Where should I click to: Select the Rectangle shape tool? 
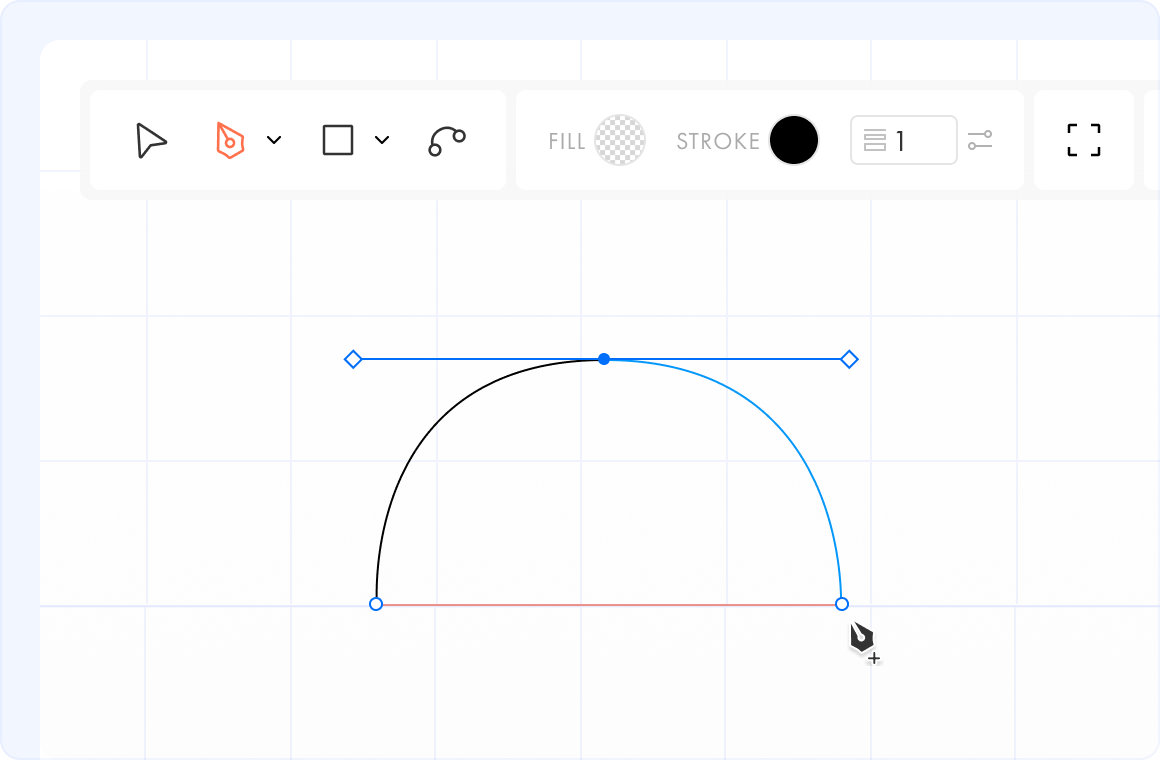point(338,140)
